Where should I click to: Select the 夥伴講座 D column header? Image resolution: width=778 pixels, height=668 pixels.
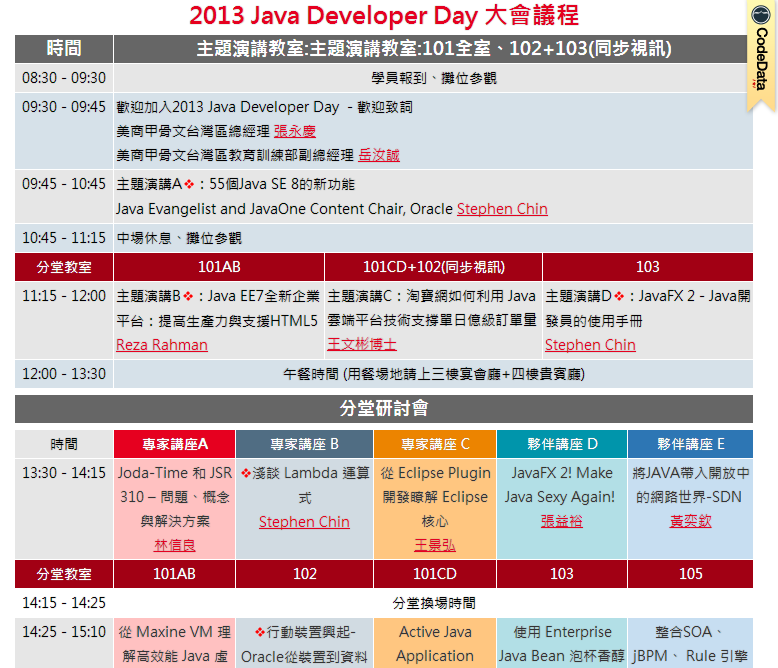(562, 444)
